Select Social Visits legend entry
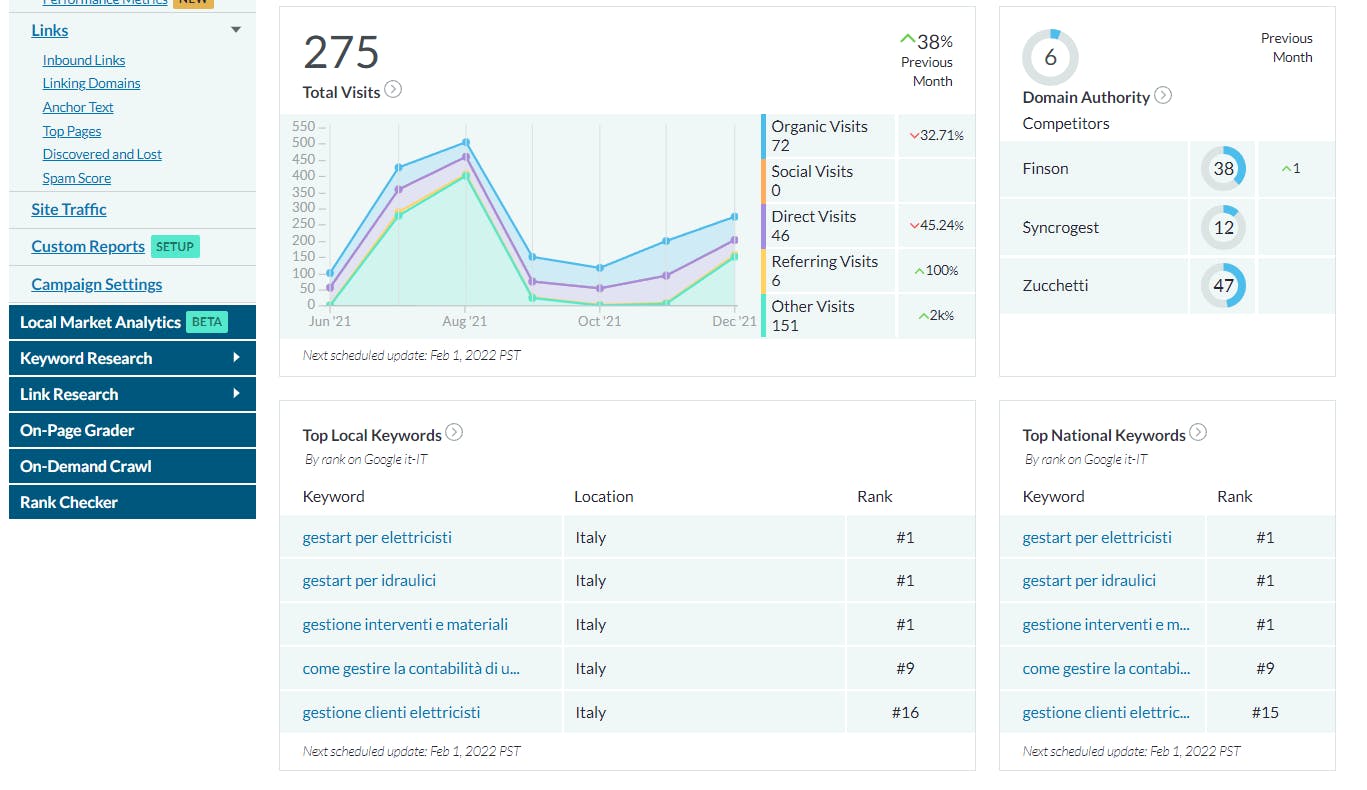This screenshot has width=1367, height=790. coord(828,181)
